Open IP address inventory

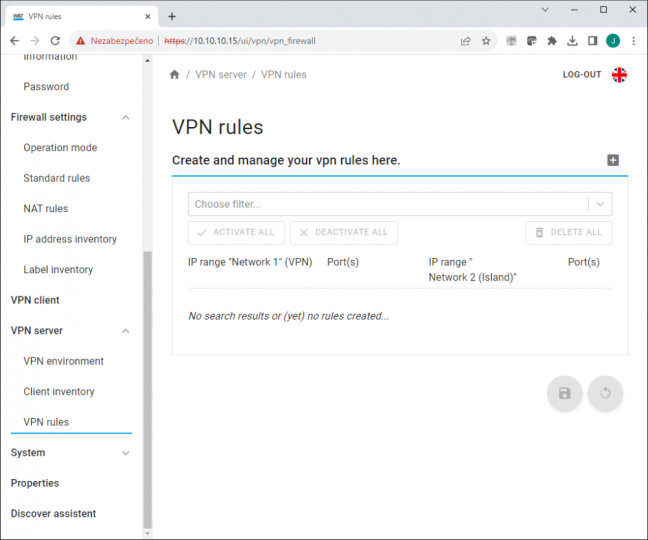click(x=70, y=239)
